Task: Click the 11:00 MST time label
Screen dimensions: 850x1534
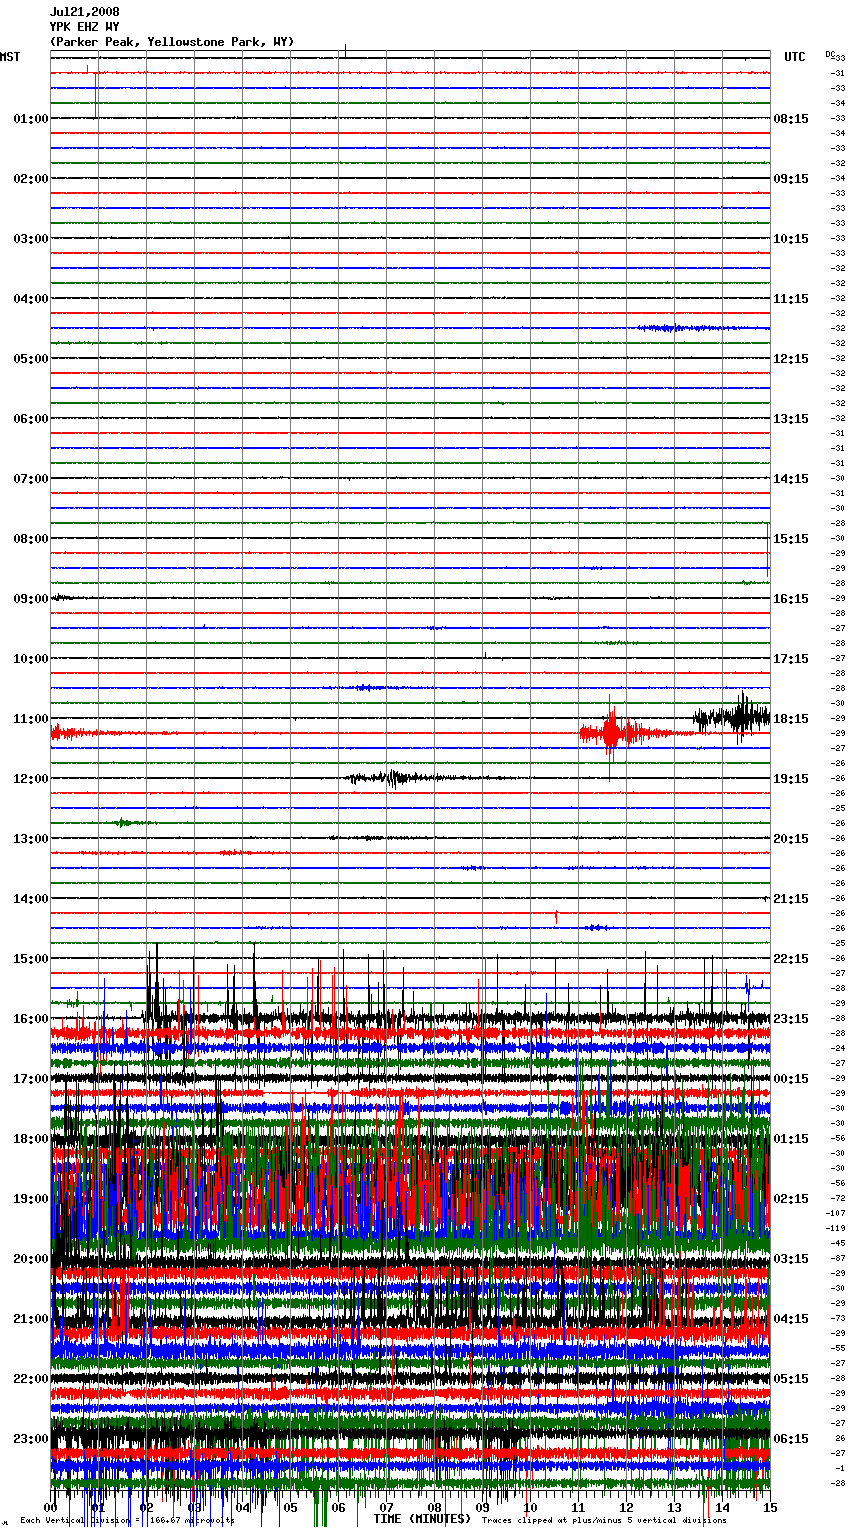Action: (31, 719)
